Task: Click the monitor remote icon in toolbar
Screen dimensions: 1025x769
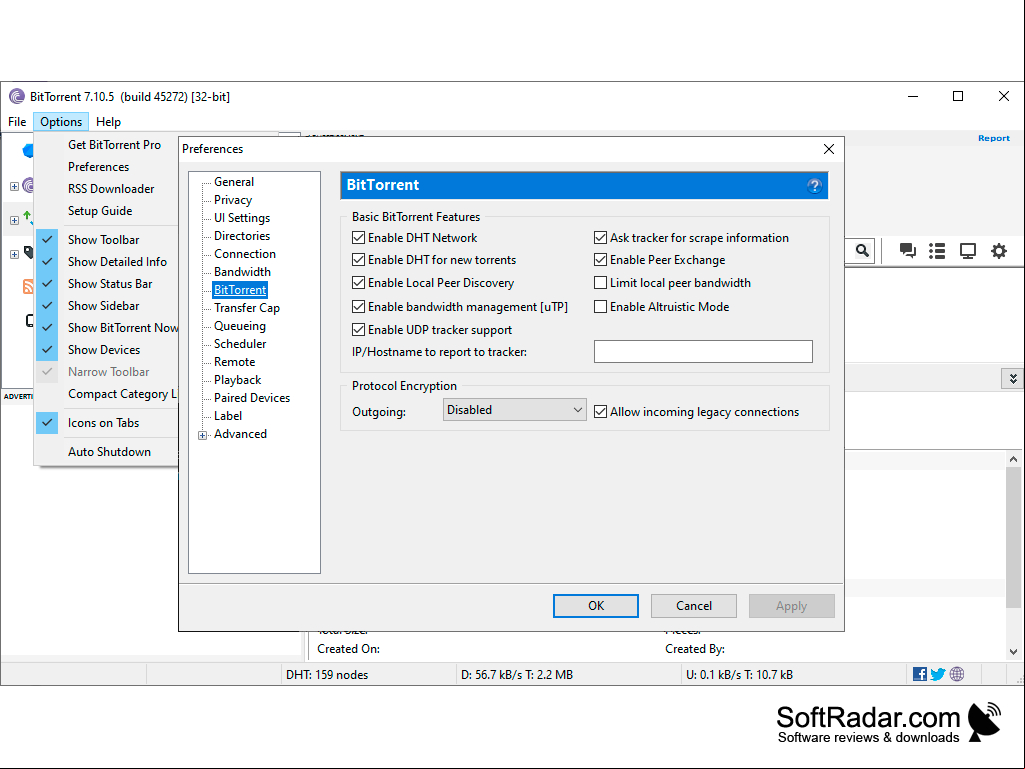Action: click(967, 250)
